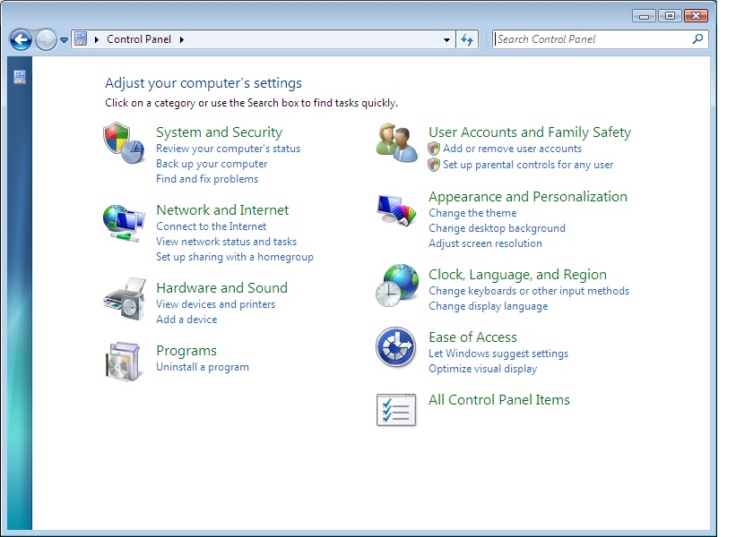Expand arrow after Control Panel breadcrumb
The image size is (753, 537).
[182, 39]
